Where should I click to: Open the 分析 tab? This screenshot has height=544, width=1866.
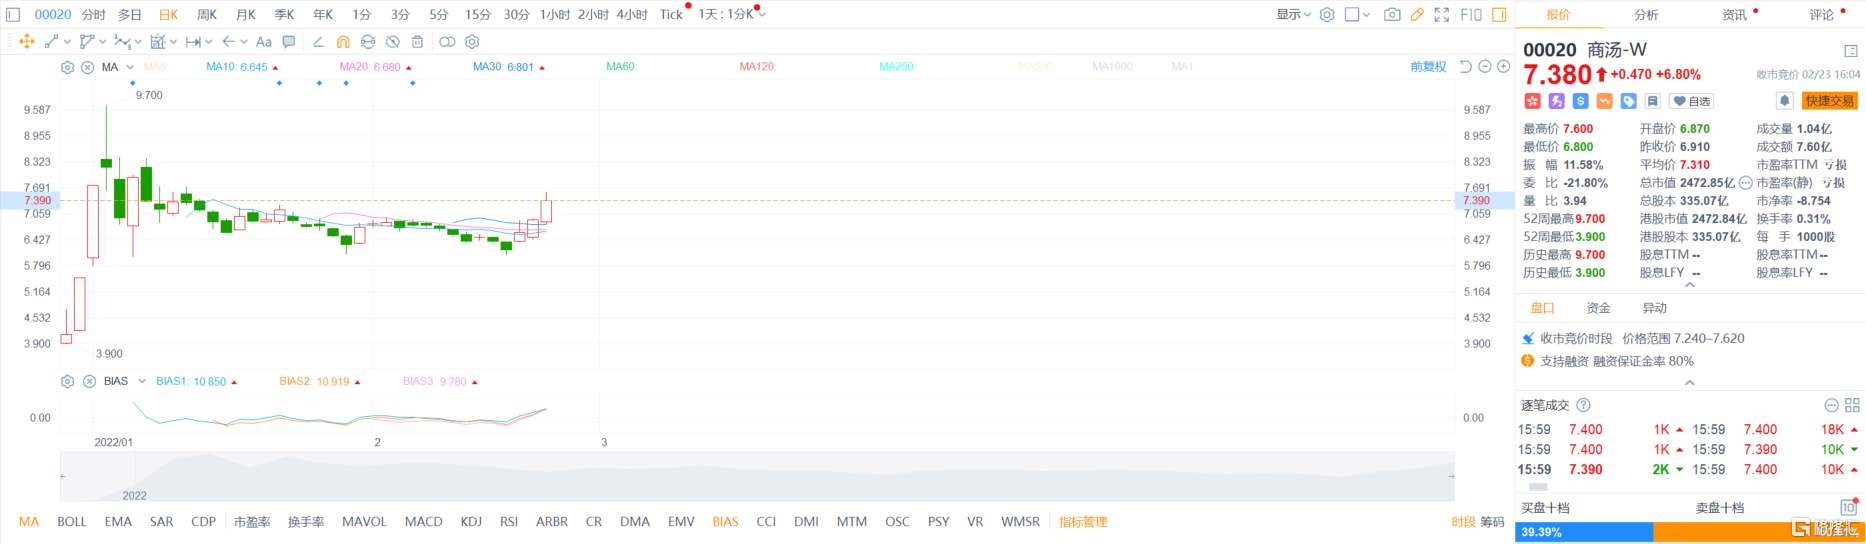(x=1646, y=14)
